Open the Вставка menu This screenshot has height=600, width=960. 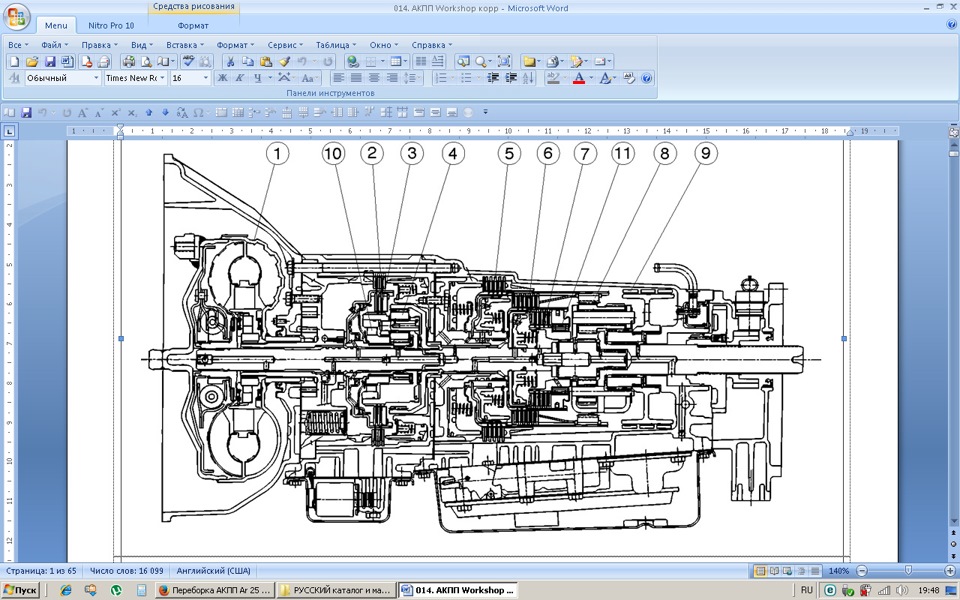[184, 45]
